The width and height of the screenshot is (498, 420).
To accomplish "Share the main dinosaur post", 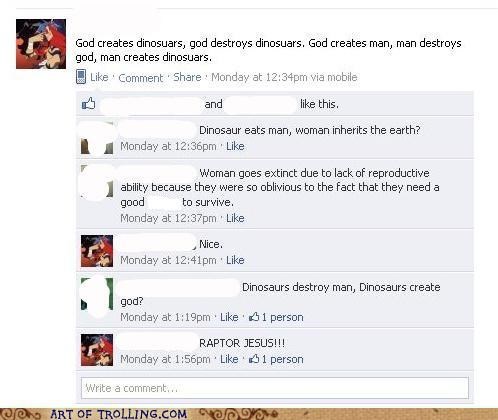I will tap(187, 77).
